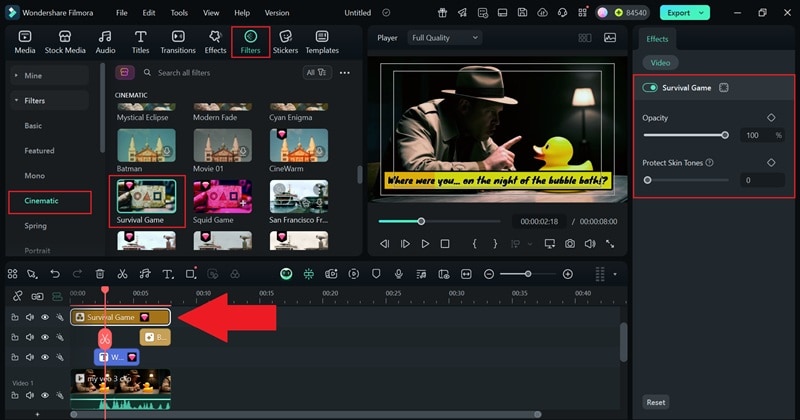Click the delete trash icon in timeline toolbar

[100, 274]
